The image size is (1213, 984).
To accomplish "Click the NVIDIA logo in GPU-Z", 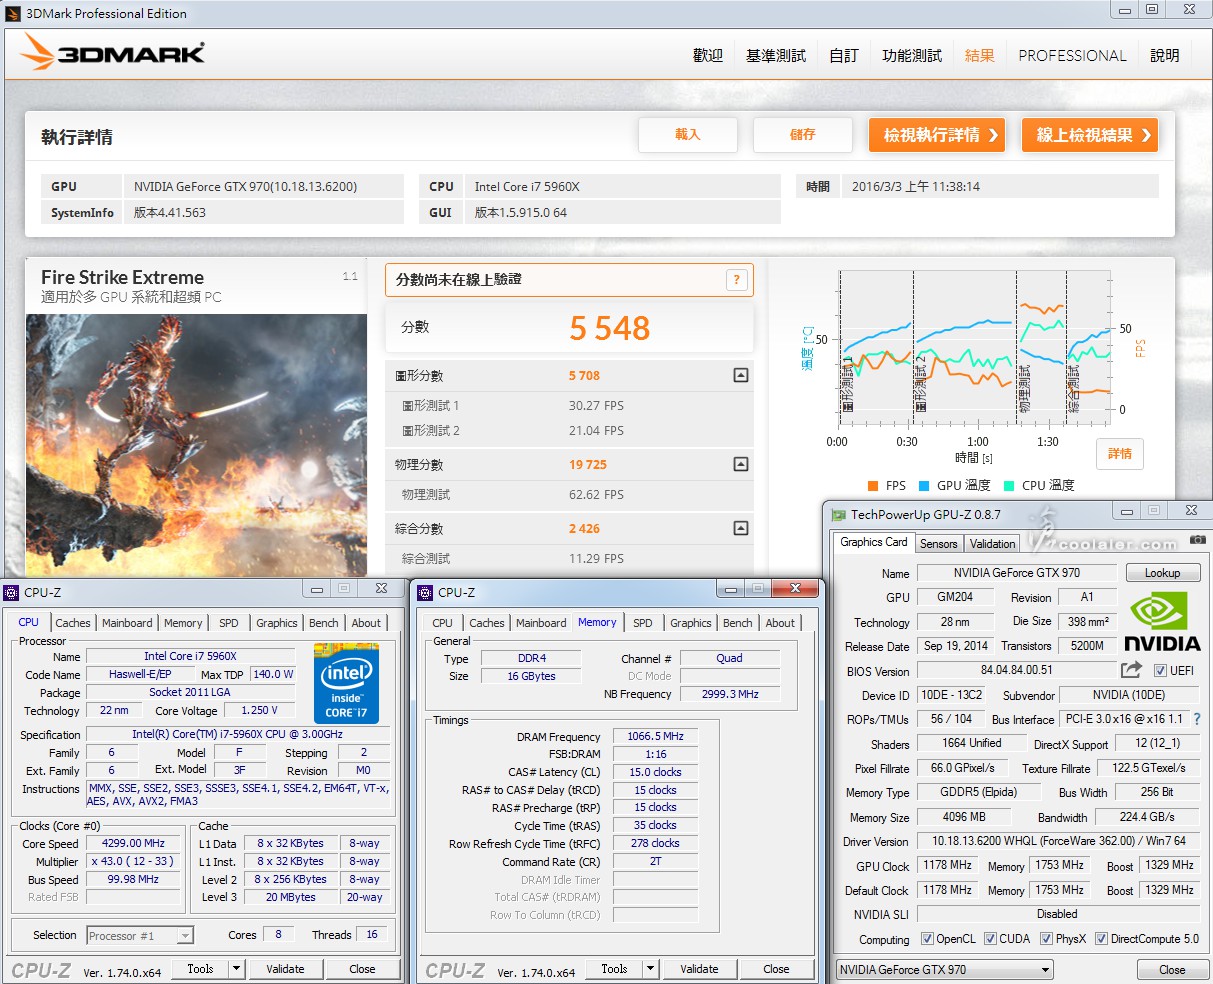I will point(1161,622).
